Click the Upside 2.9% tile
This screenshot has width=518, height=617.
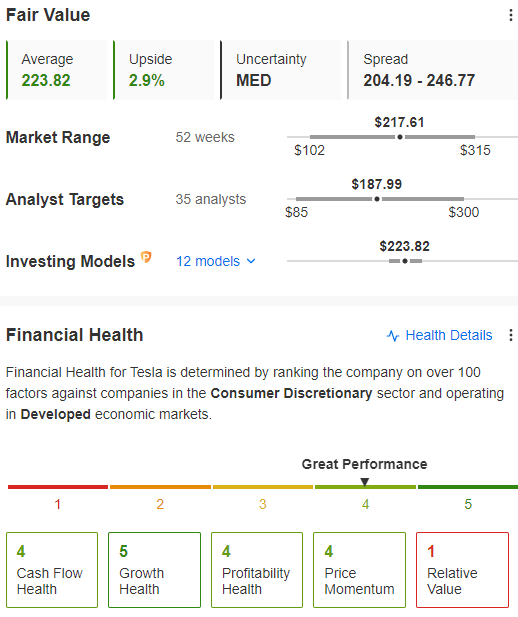tap(164, 70)
